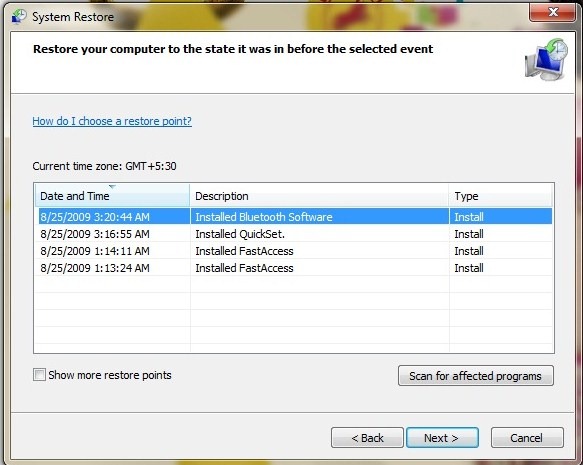Go to previous step with Back button
Screen dimensions: 583x465
(367, 438)
